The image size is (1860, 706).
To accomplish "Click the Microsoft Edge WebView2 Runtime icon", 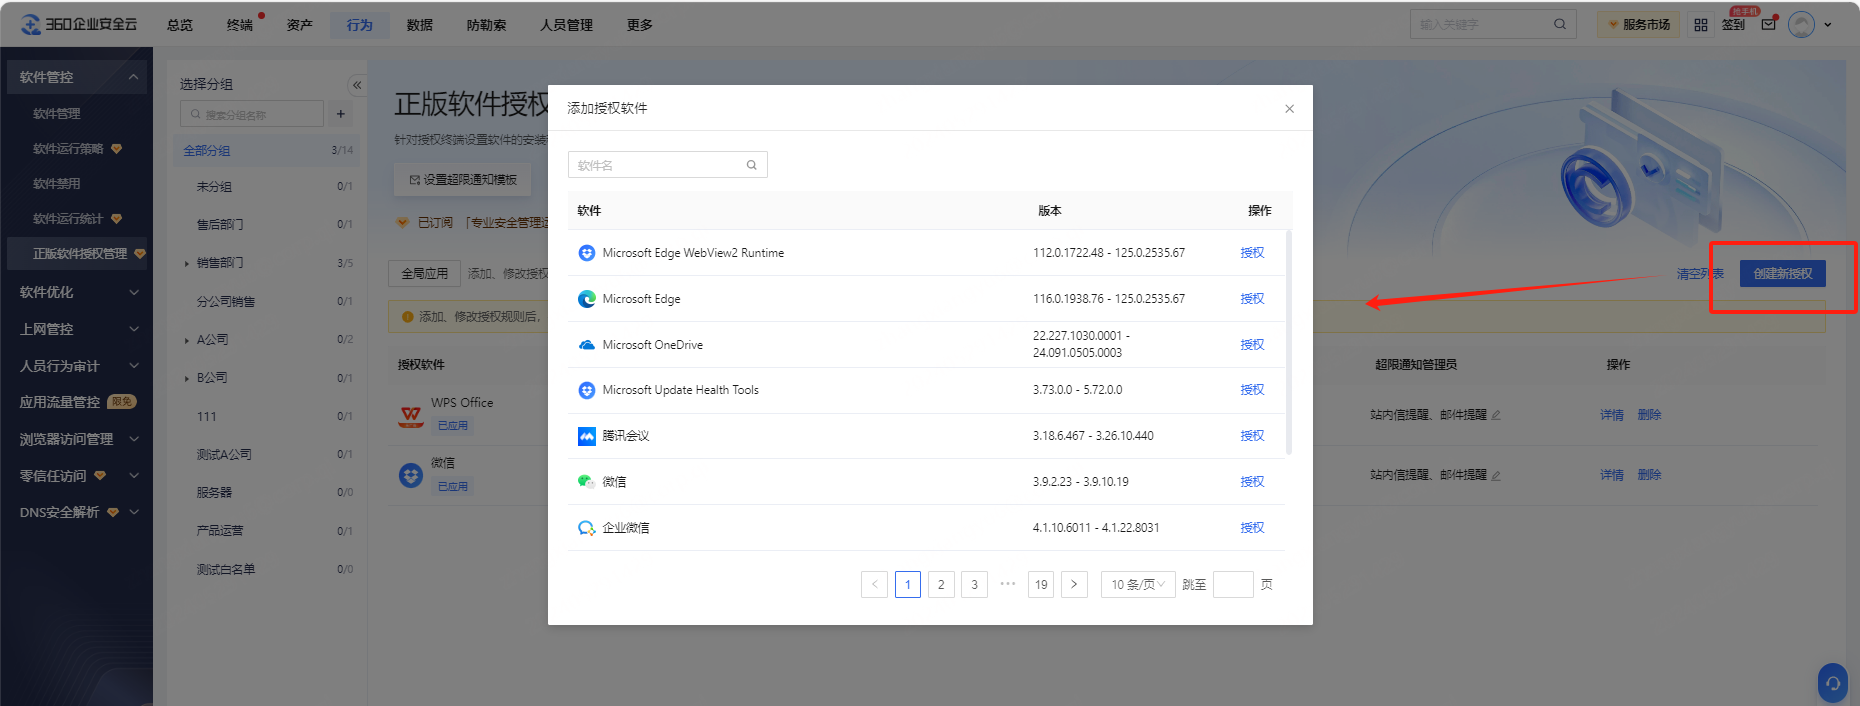I will point(587,253).
